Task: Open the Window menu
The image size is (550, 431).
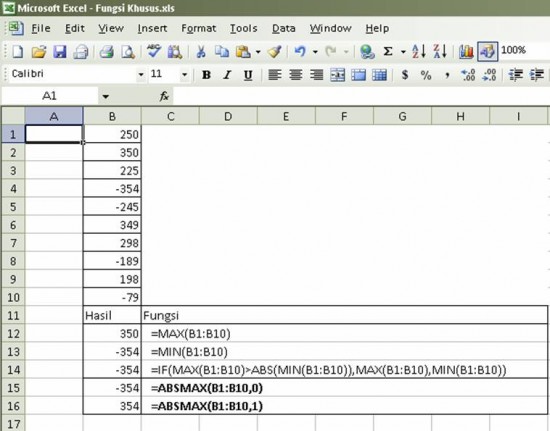Action: click(x=330, y=28)
